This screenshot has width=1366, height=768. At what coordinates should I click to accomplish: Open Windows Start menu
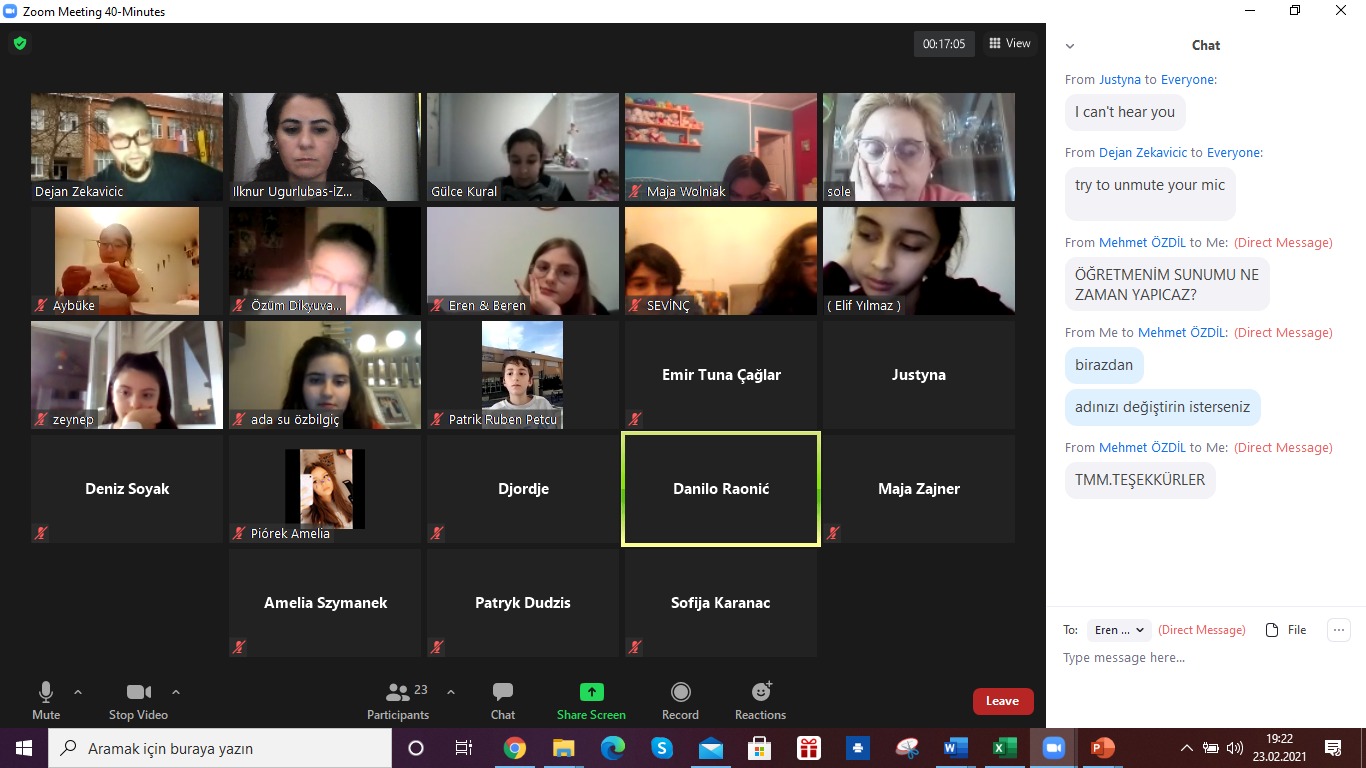click(x=24, y=748)
